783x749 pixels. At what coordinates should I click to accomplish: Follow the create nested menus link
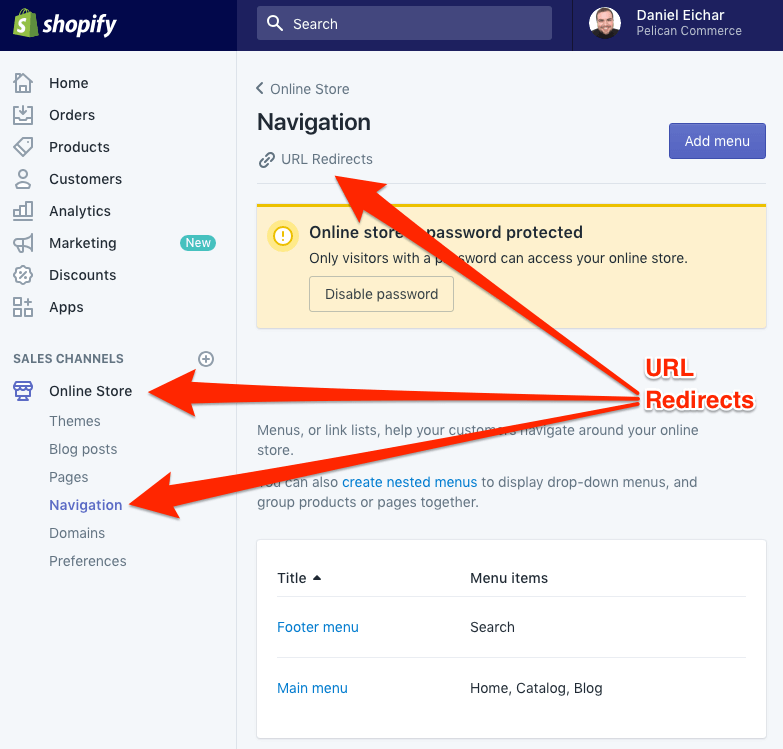[409, 482]
